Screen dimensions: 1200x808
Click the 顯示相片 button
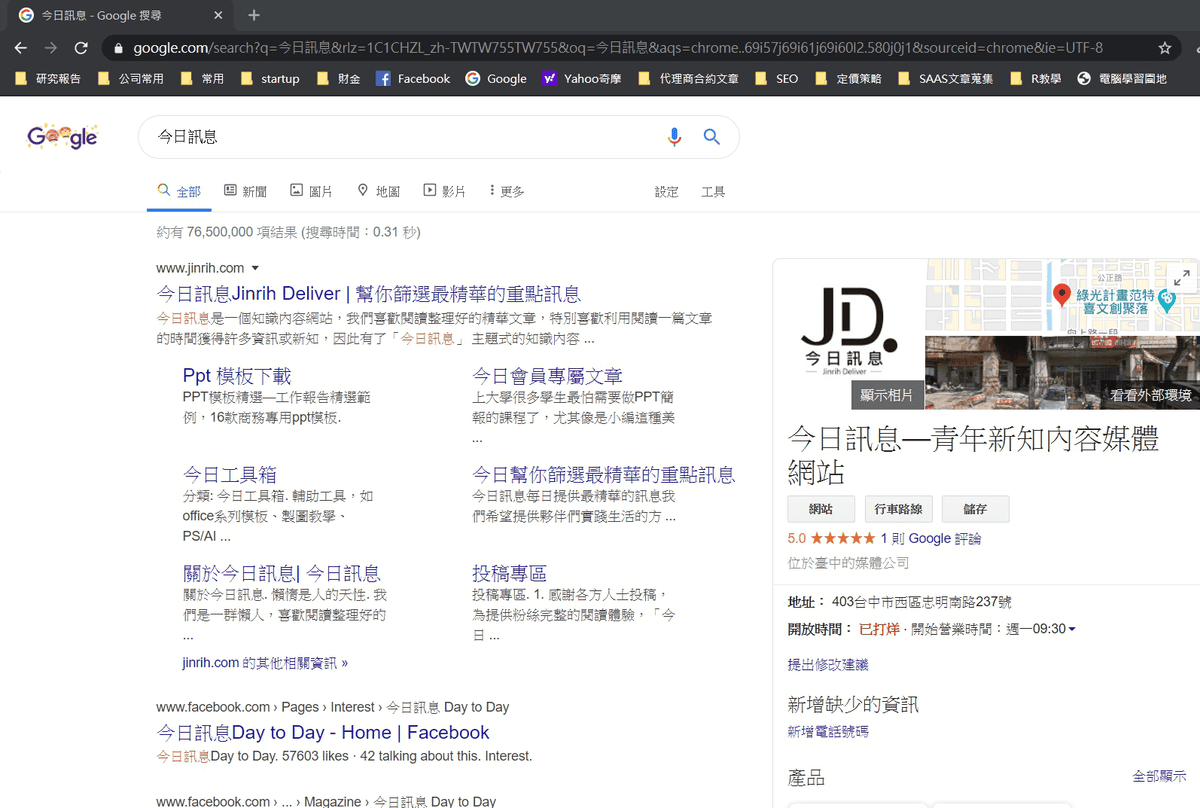pos(887,395)
